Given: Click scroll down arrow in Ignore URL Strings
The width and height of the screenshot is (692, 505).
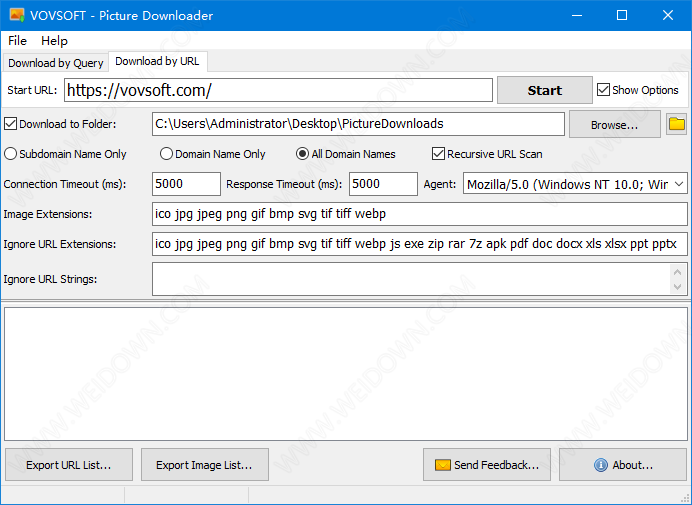Looking at the screenshot, I should pyautogui.click(x=678, y=287).
